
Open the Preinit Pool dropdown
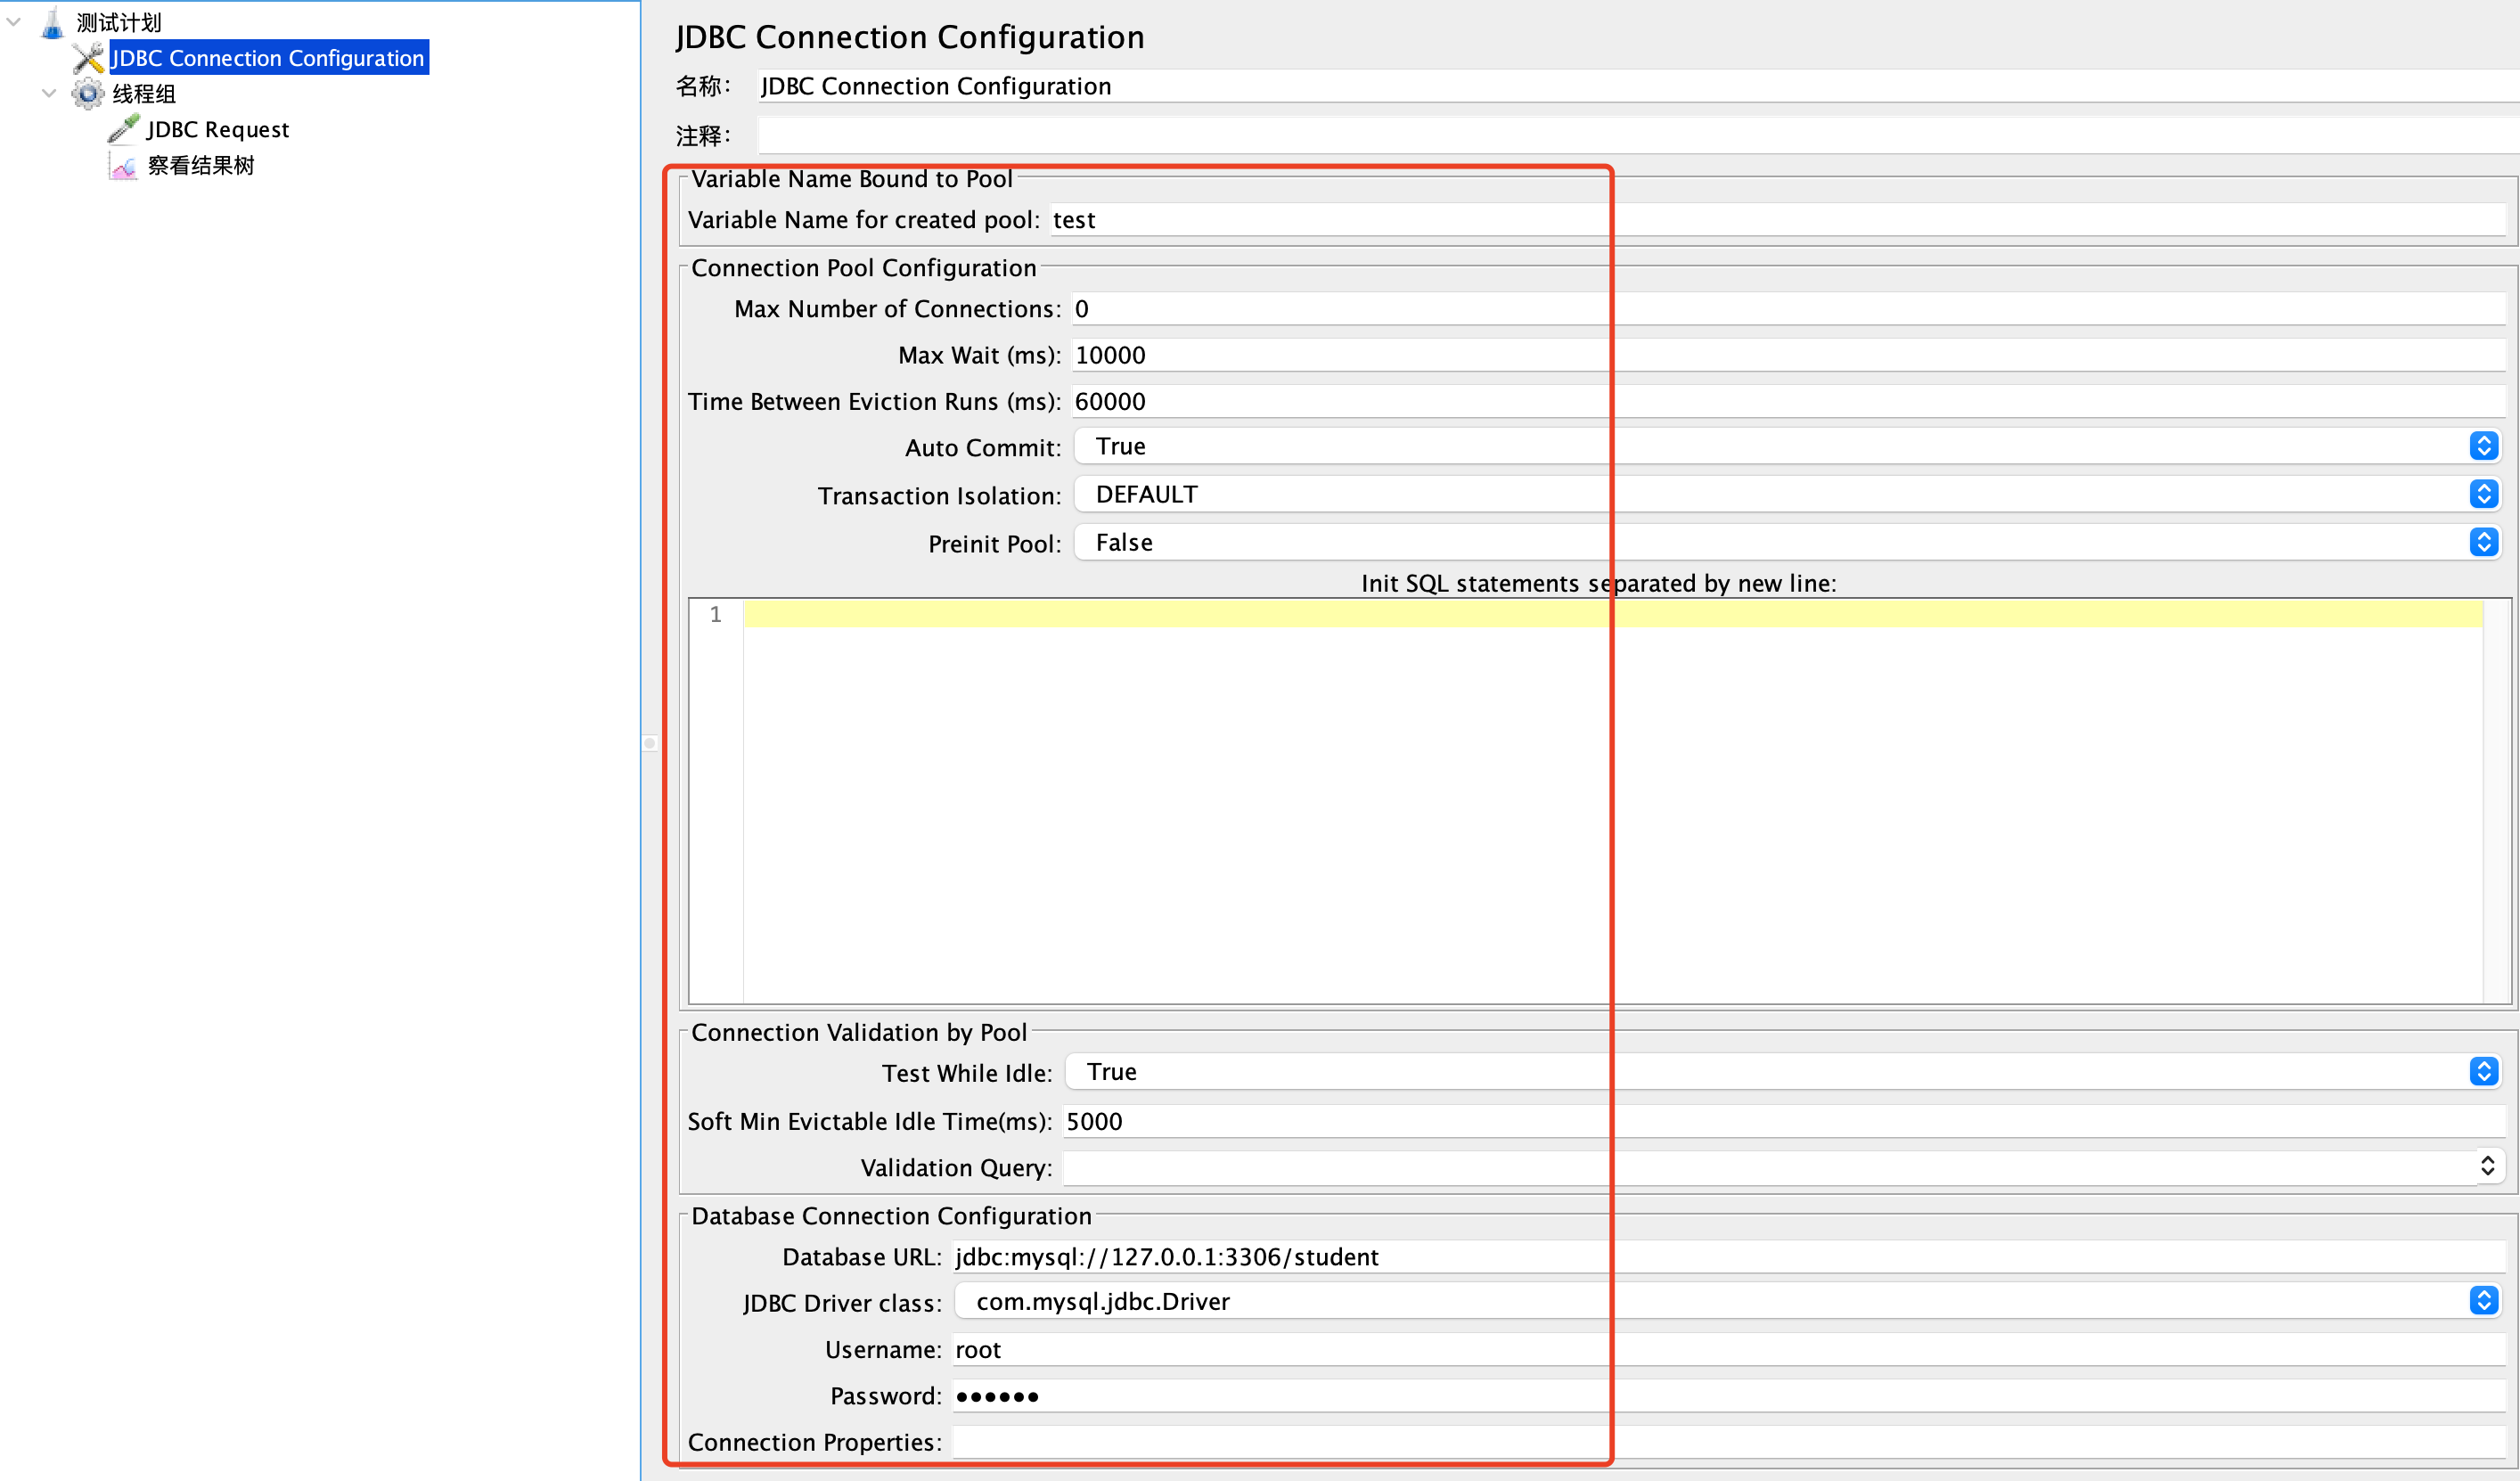[2483, 542]
